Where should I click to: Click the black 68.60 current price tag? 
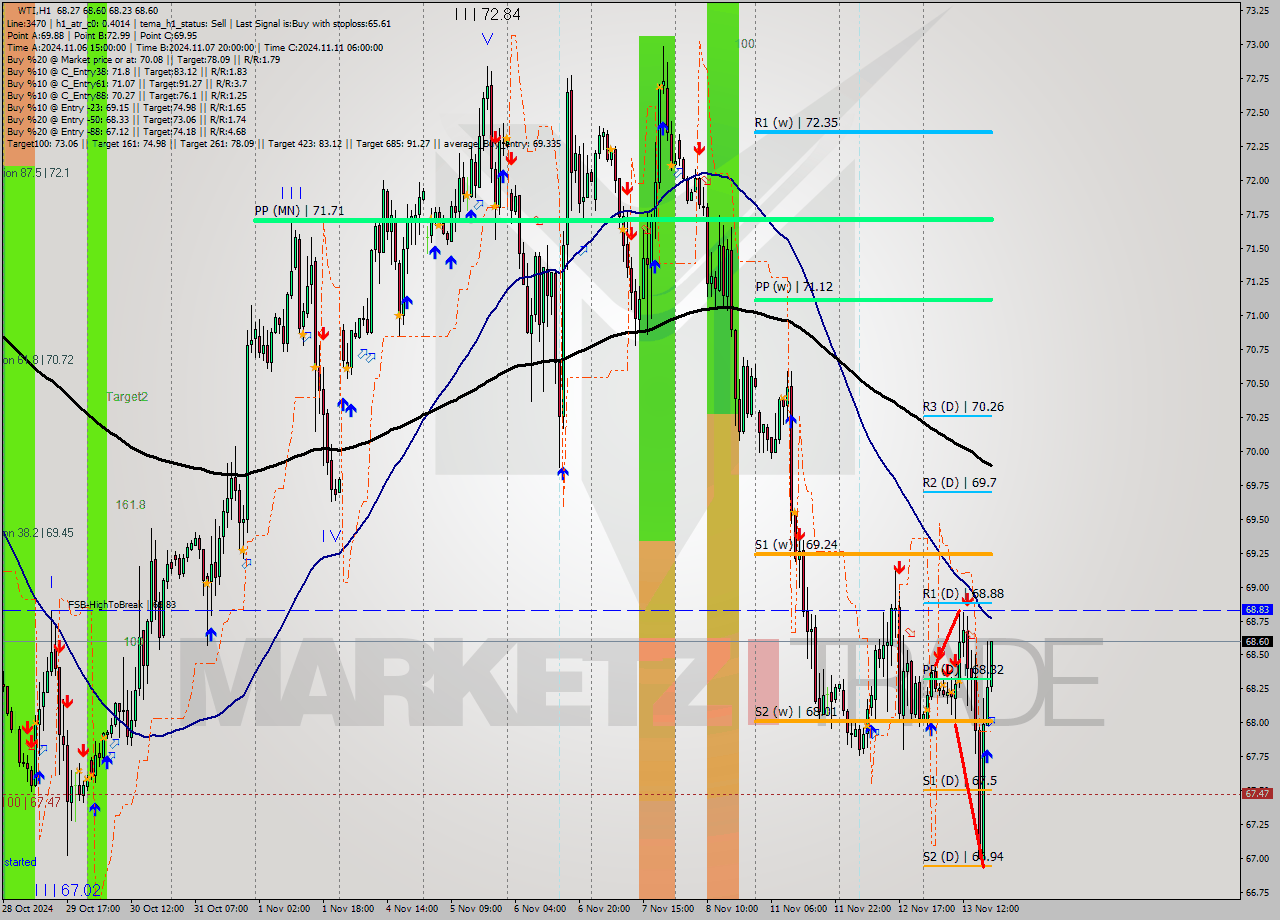click(1257, 641)
